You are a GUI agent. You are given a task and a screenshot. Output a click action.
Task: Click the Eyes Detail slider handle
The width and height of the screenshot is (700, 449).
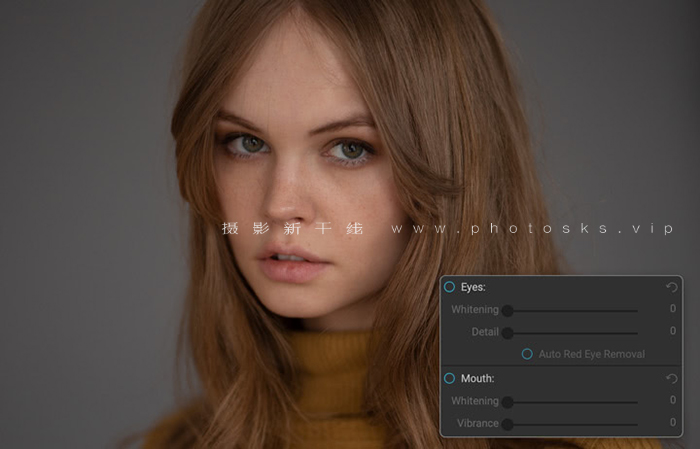pos(508,333)
